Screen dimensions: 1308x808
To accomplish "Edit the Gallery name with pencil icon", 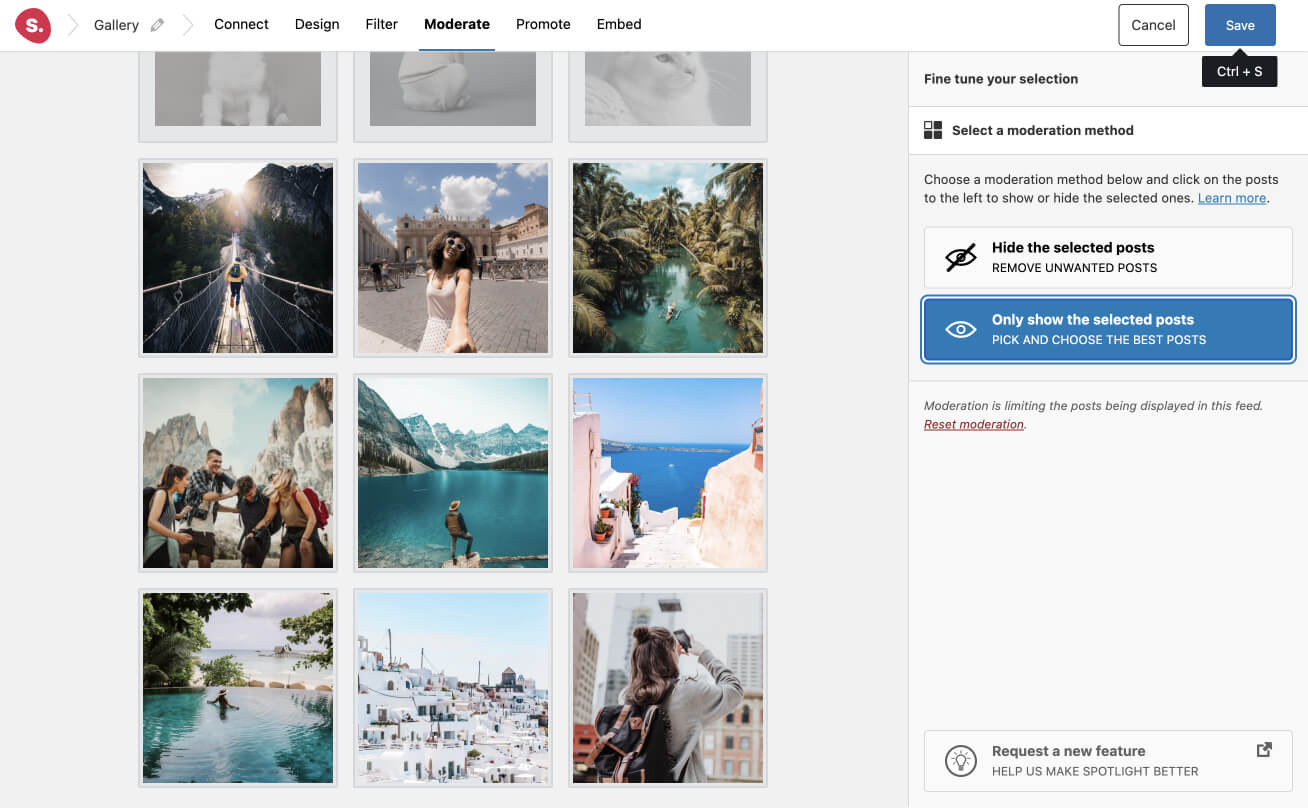I will tap(157, 25).
